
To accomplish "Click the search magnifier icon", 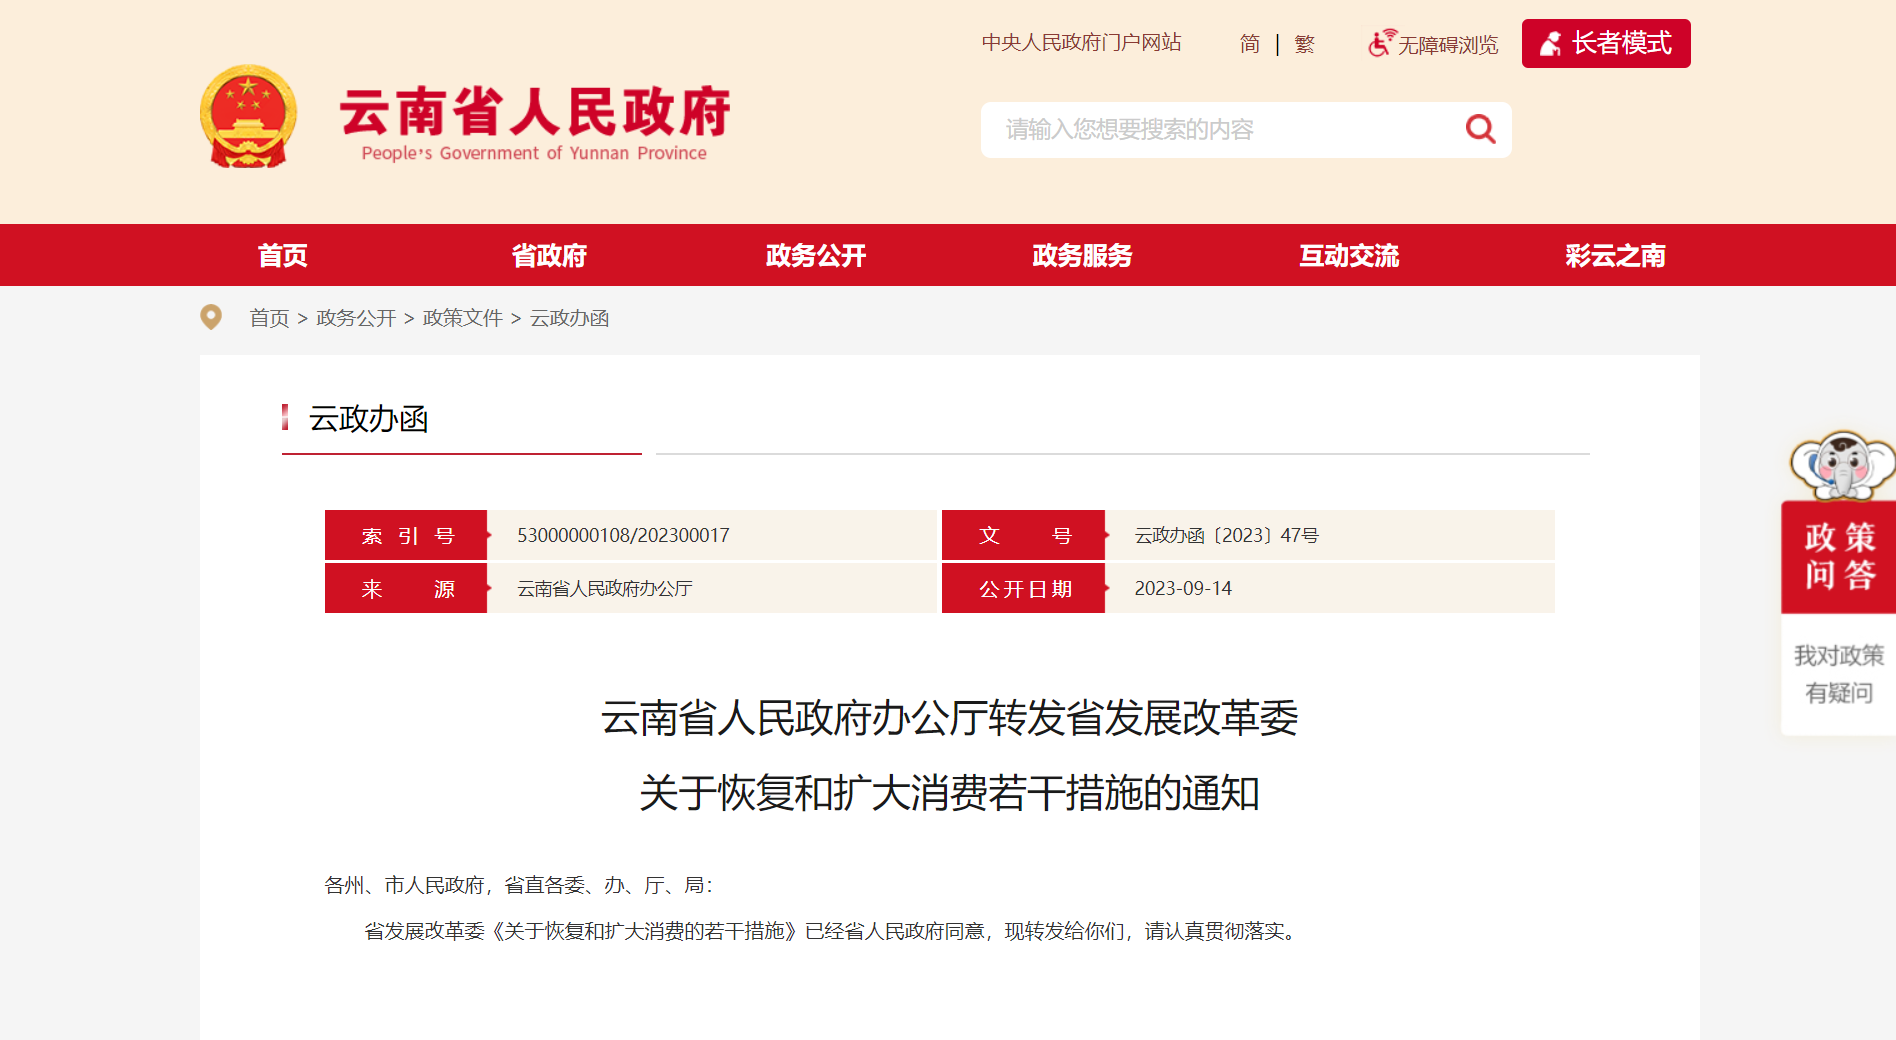I will 1480,129.
